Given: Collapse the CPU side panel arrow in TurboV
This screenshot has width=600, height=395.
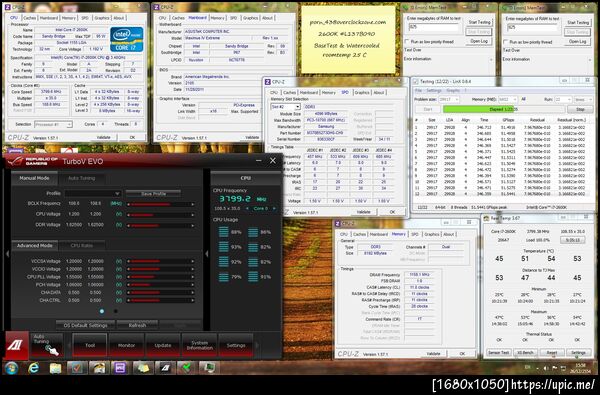Looking at the screenshot, I should (x=207, y=253).
